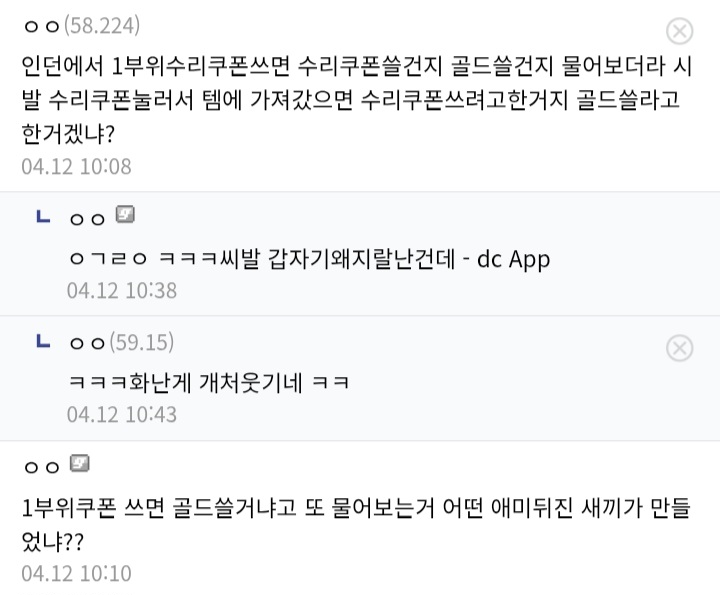Click the gallog icon beside the 10:10 comment nickname
Viewport: 720px width, 595px height.
[80, 464]
